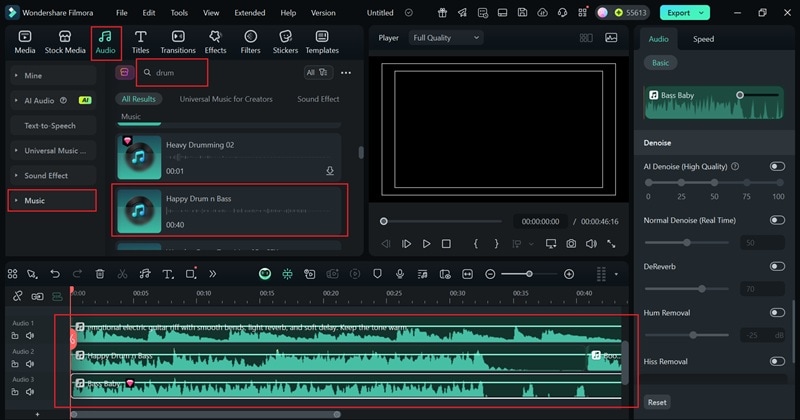Open the three-dot more options menu
The image size is (800, 420).
point(346,73)
